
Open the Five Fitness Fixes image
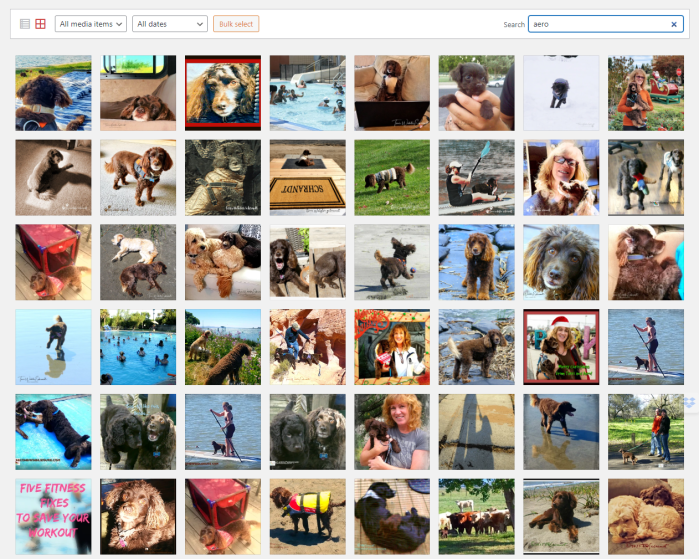click(x=53, y=516)
